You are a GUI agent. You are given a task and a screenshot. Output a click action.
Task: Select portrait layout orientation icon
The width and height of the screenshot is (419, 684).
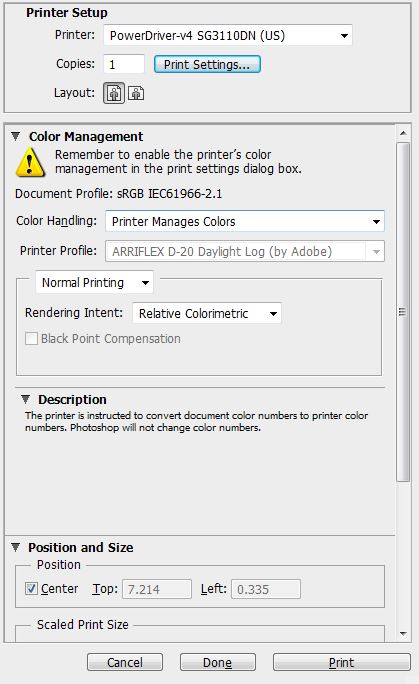coord(114,93)
